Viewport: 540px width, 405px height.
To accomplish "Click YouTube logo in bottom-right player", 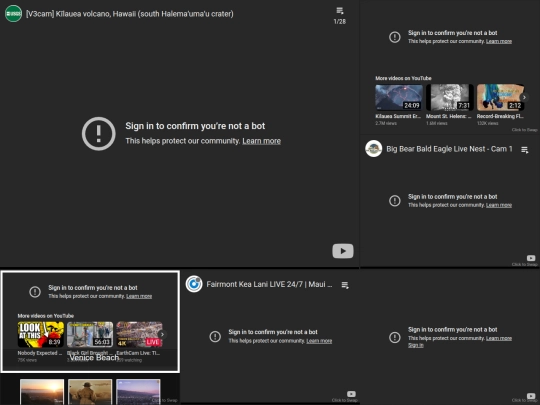I will [x=531, y=396].
